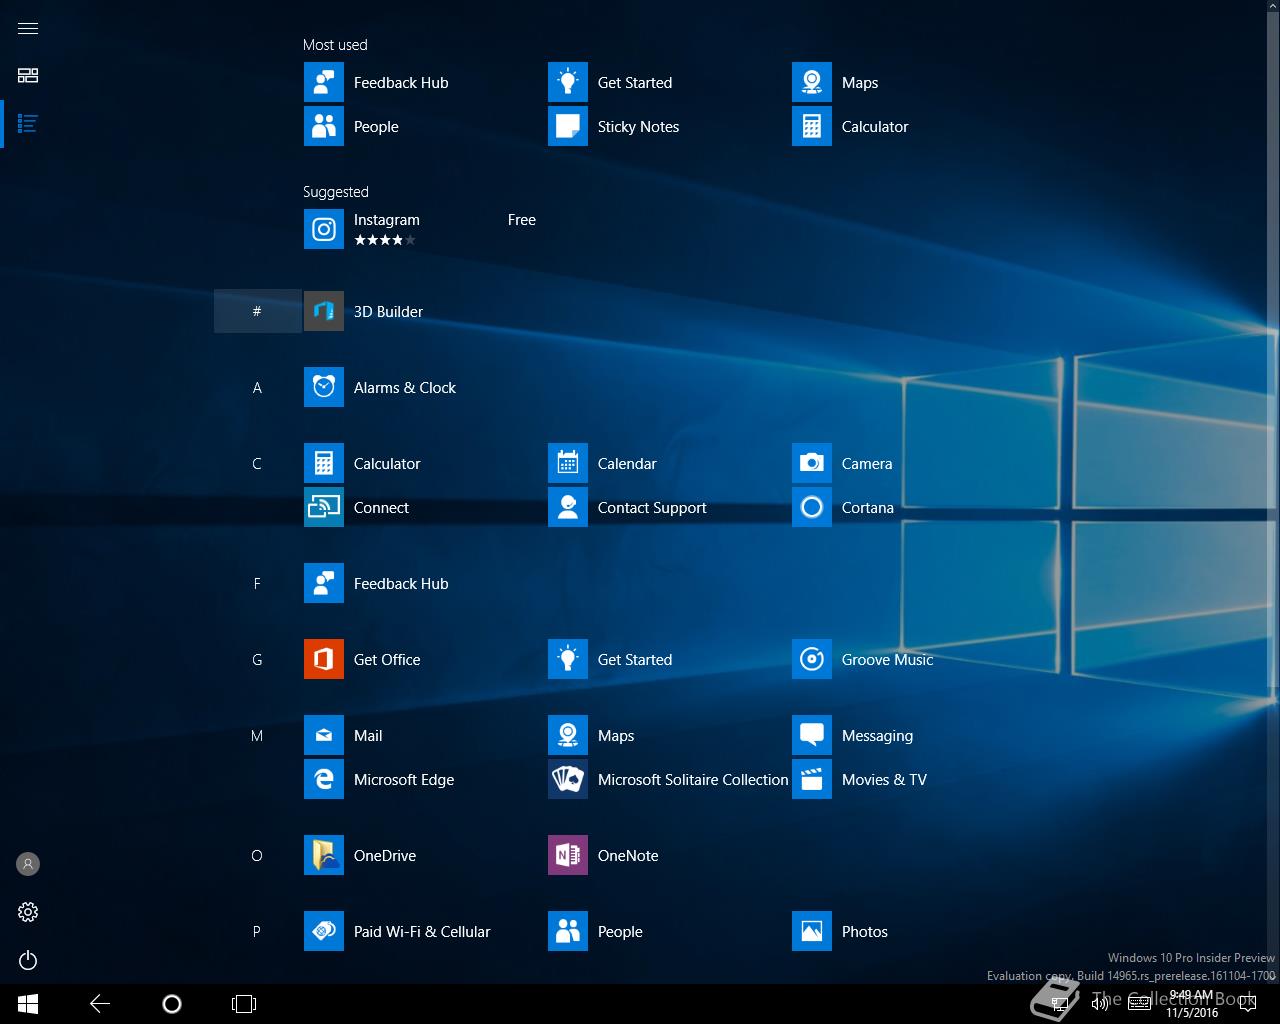Click the O section letter header
Viewport: 1280px width, 1024px height.
[257, 855]
